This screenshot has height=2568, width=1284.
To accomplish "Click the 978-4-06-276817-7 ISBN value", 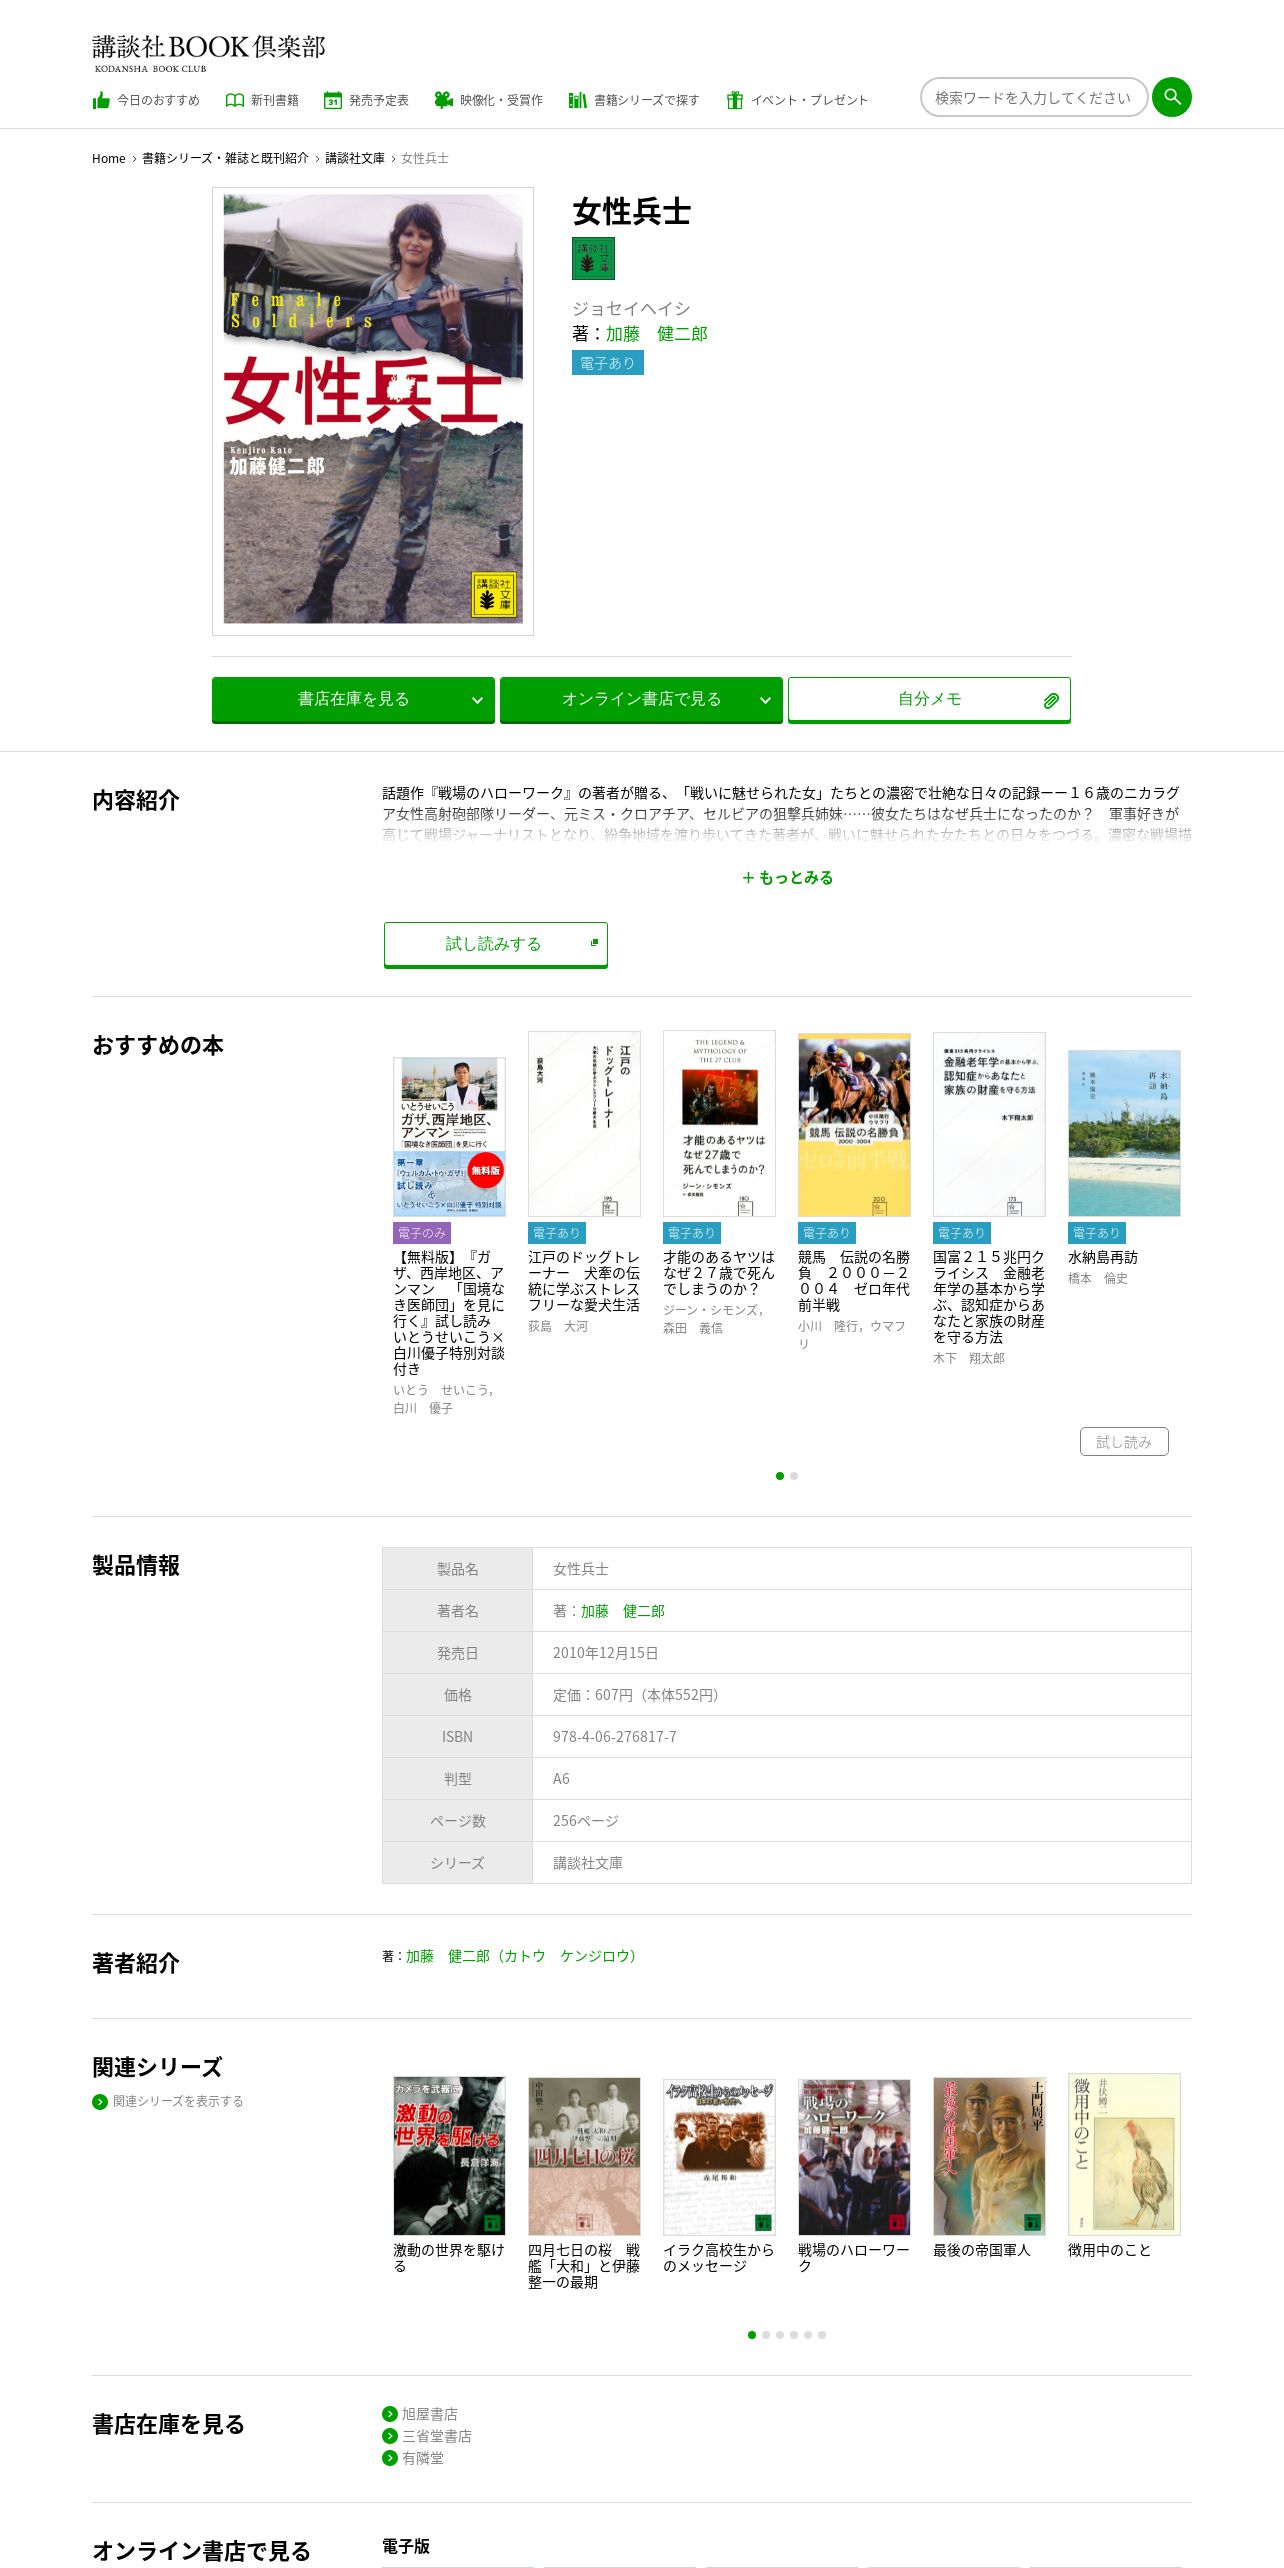I will click(x=615, y=1737).
